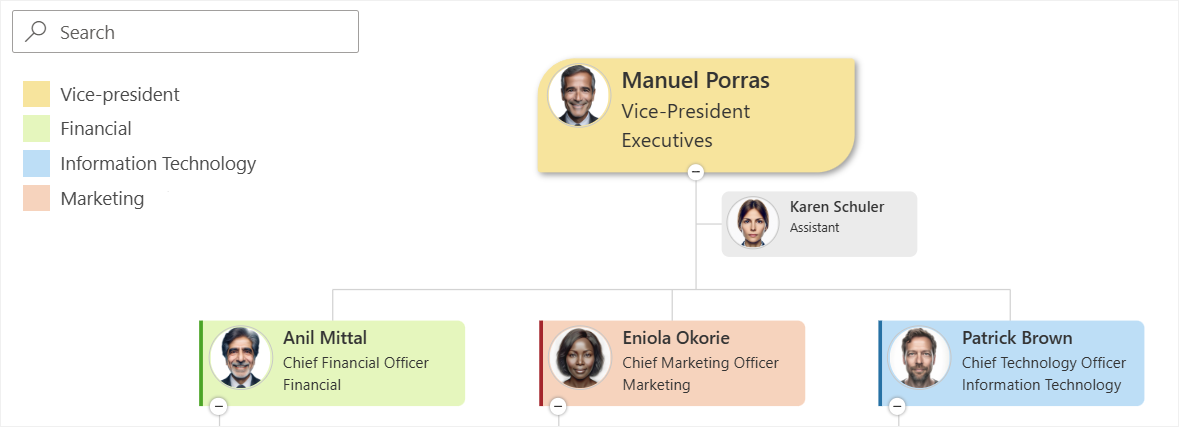
Task: Click the Marketing peach legend swatch
Action: click(x=37, y=198)
